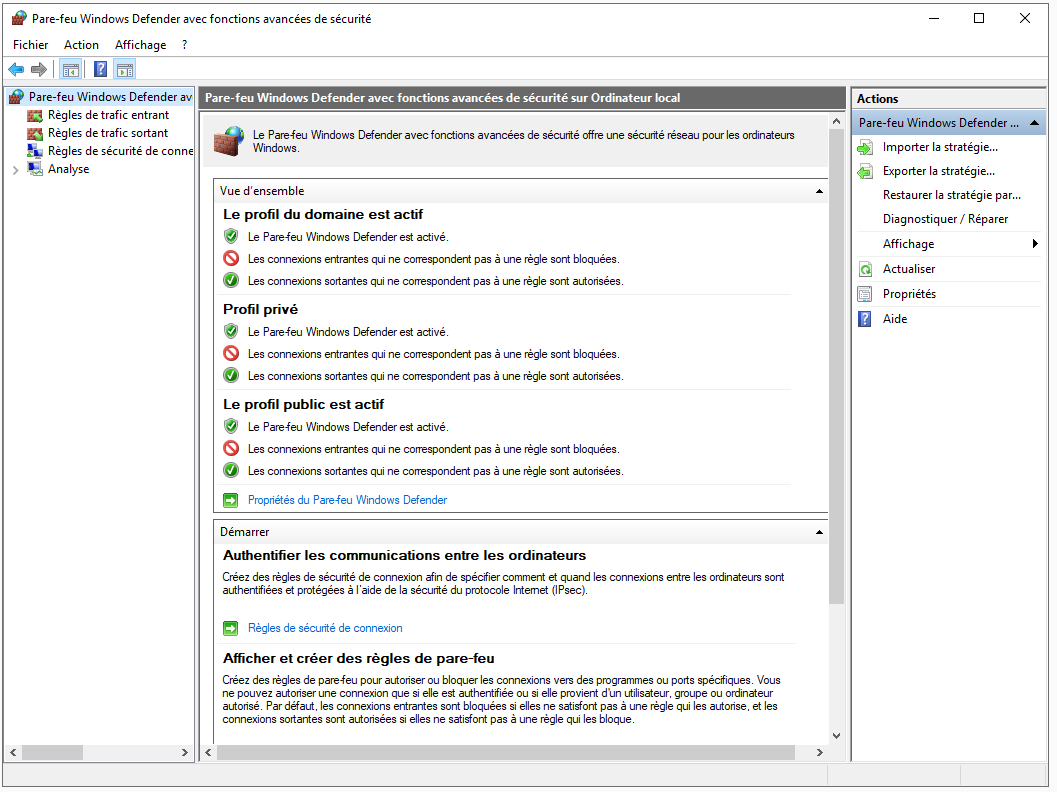Select the Règles de trafic entrant icon

pos(34,115)
